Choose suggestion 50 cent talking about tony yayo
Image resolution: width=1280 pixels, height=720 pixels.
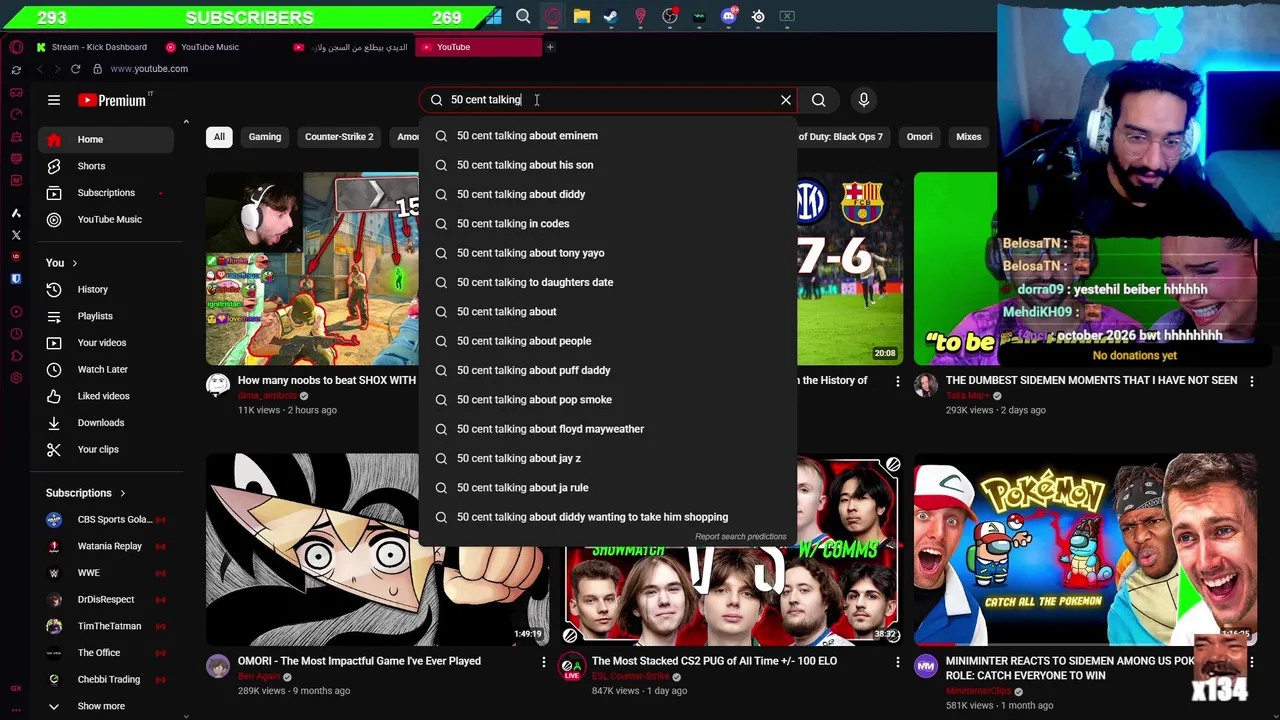[607, 253]
